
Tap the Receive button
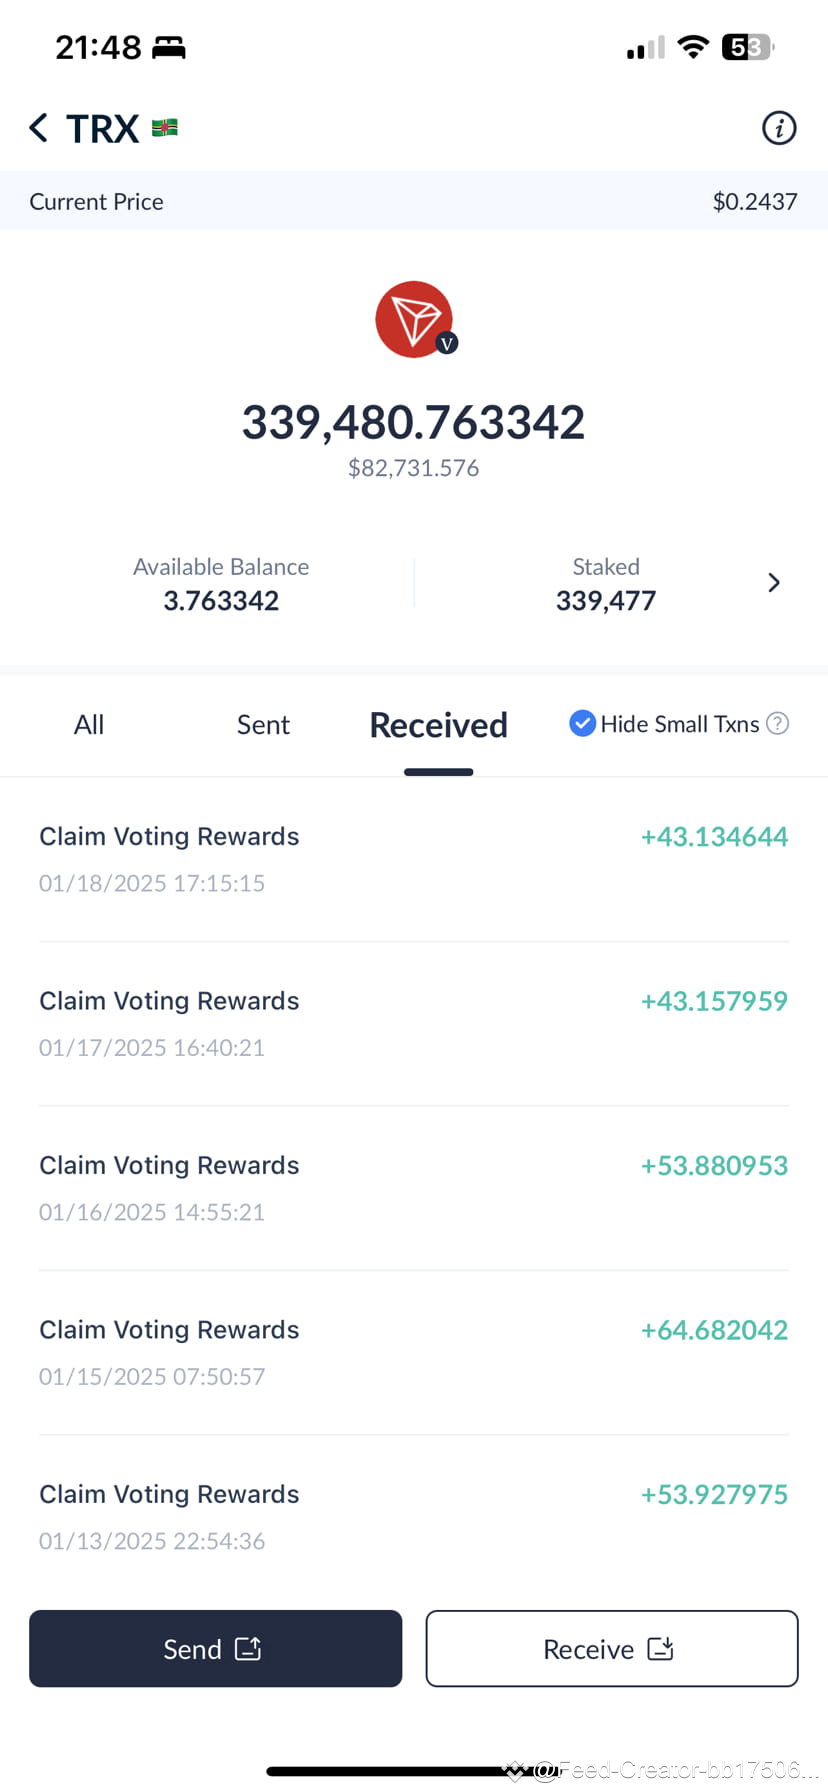pos(611,1648)
